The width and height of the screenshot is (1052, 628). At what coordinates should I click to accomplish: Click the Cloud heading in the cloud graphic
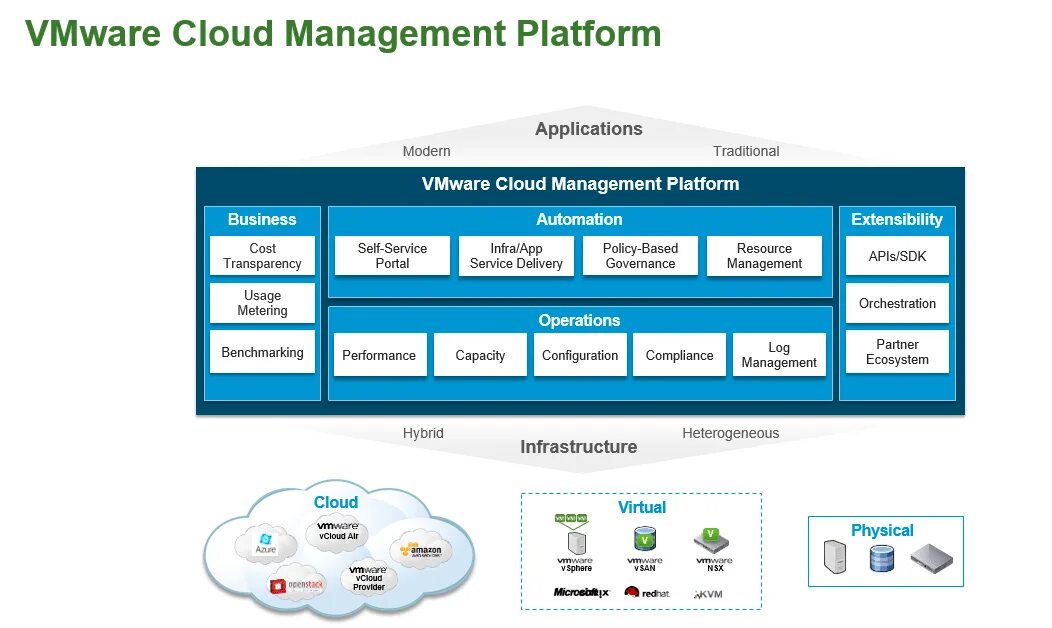(335, 502)
